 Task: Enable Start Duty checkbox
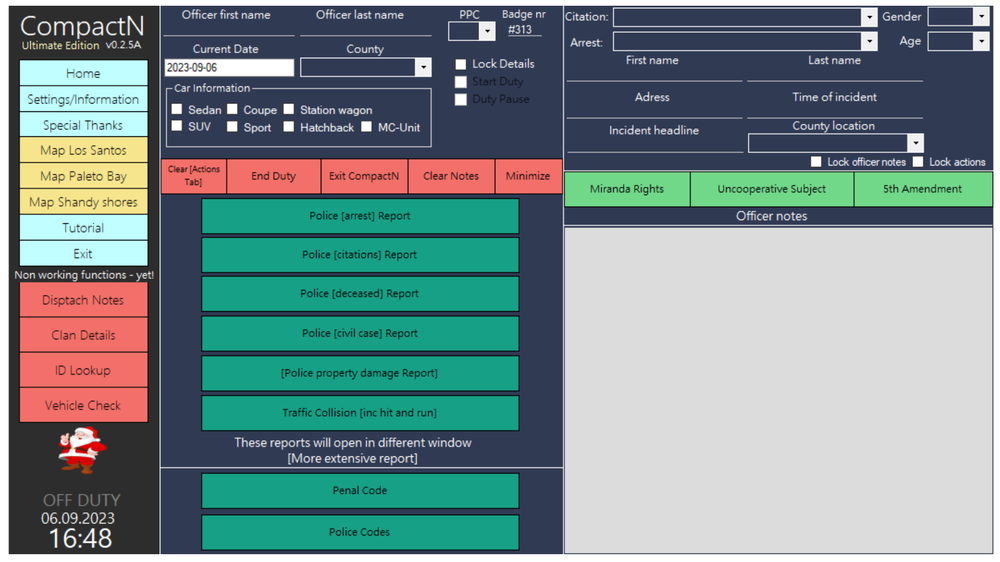click(460, 82)
